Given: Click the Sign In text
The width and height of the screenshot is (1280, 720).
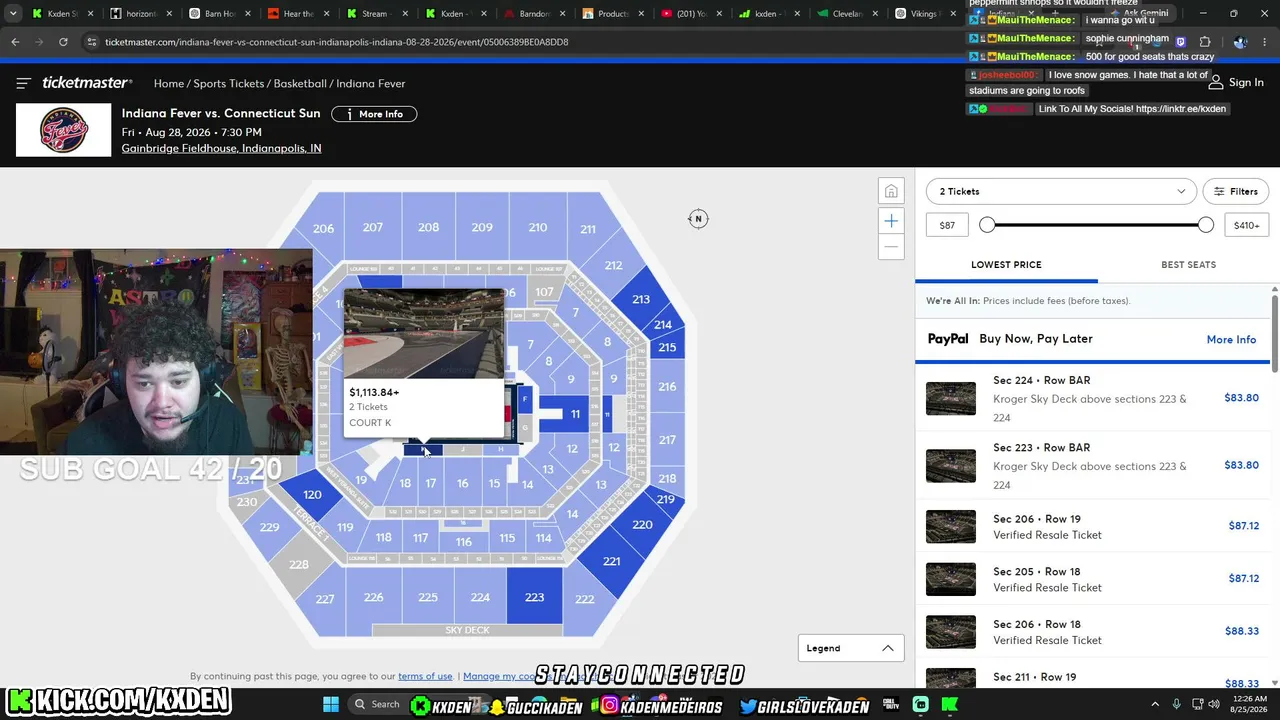Looking at the screenshot, I should tap(1246, 82).
